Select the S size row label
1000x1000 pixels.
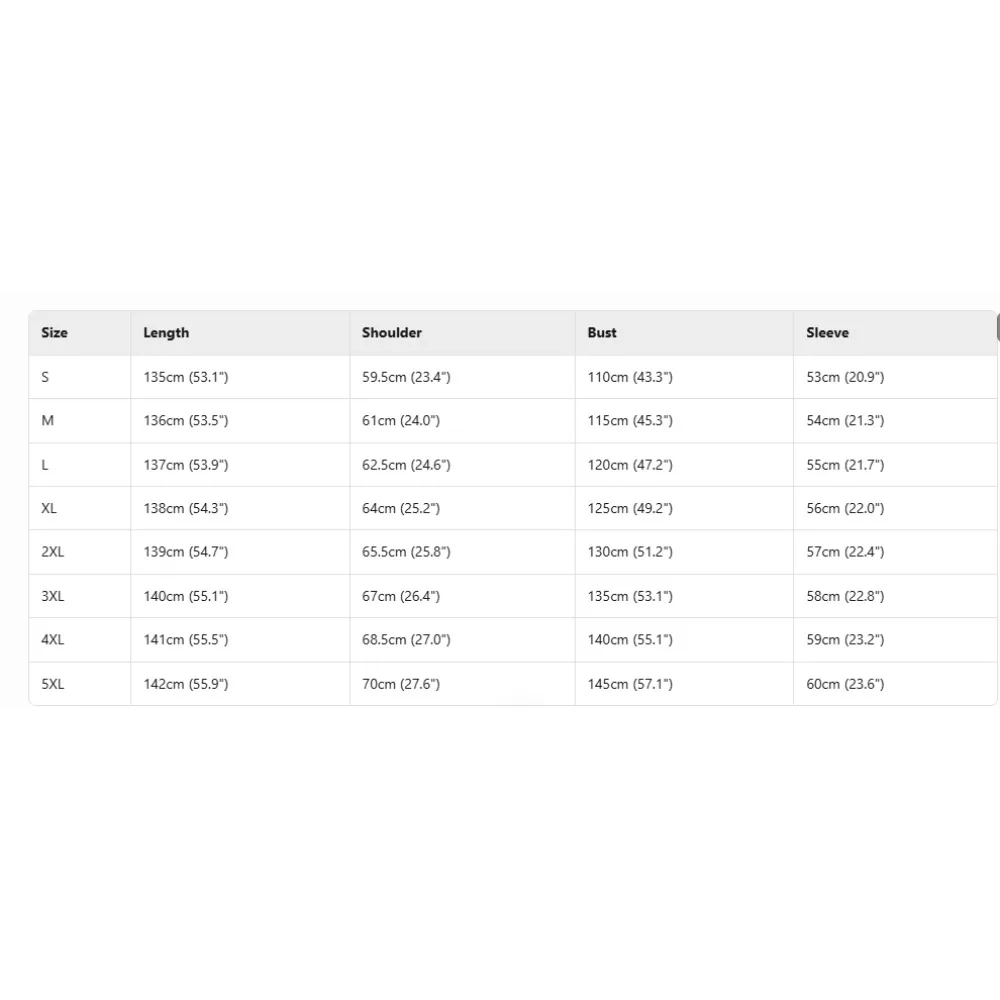pos(45,377)
